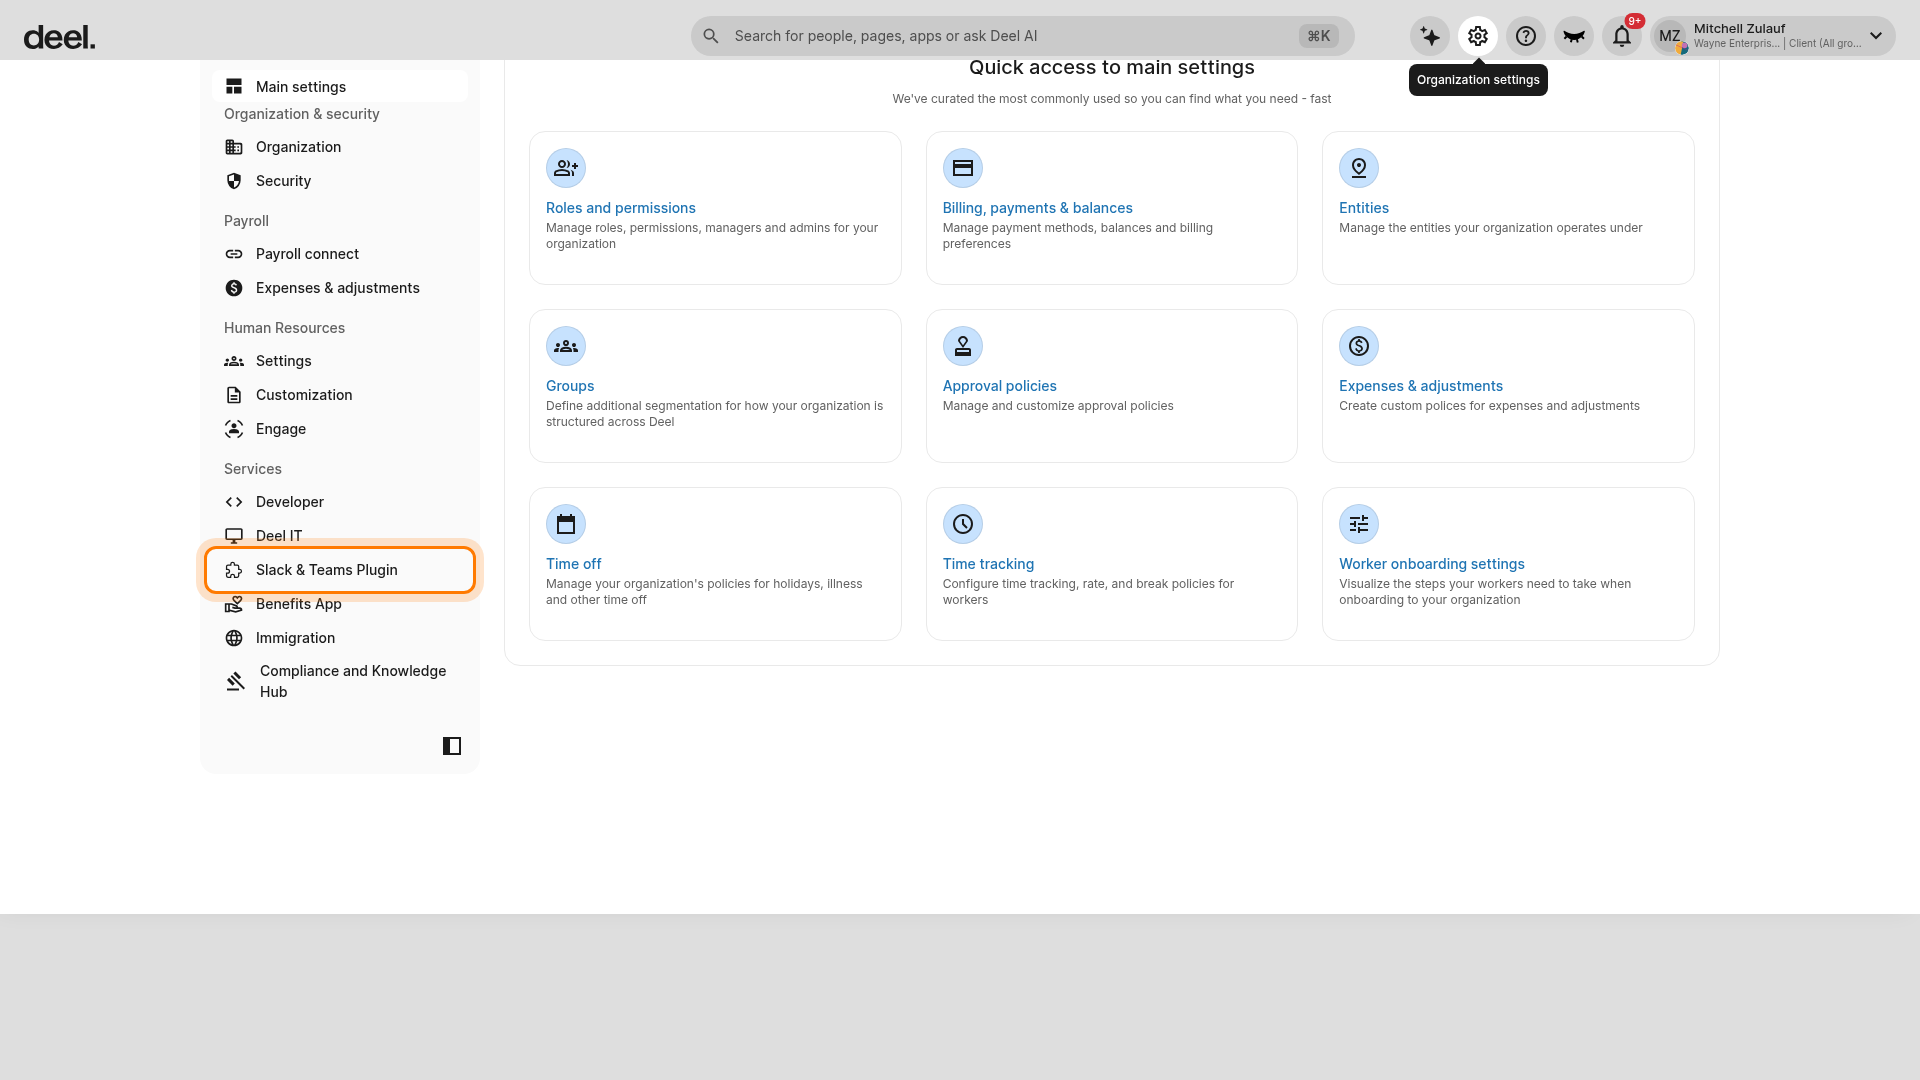The width and height of the screenshot is (1920, 1080).
Task: Open Security sidebar item
Action: (340, 181)
